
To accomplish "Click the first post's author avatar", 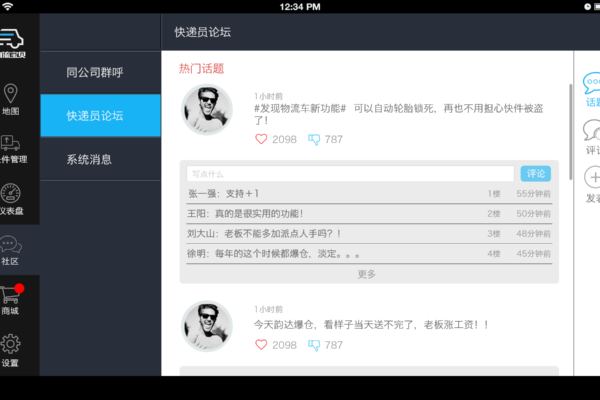I will coord(207,109).
